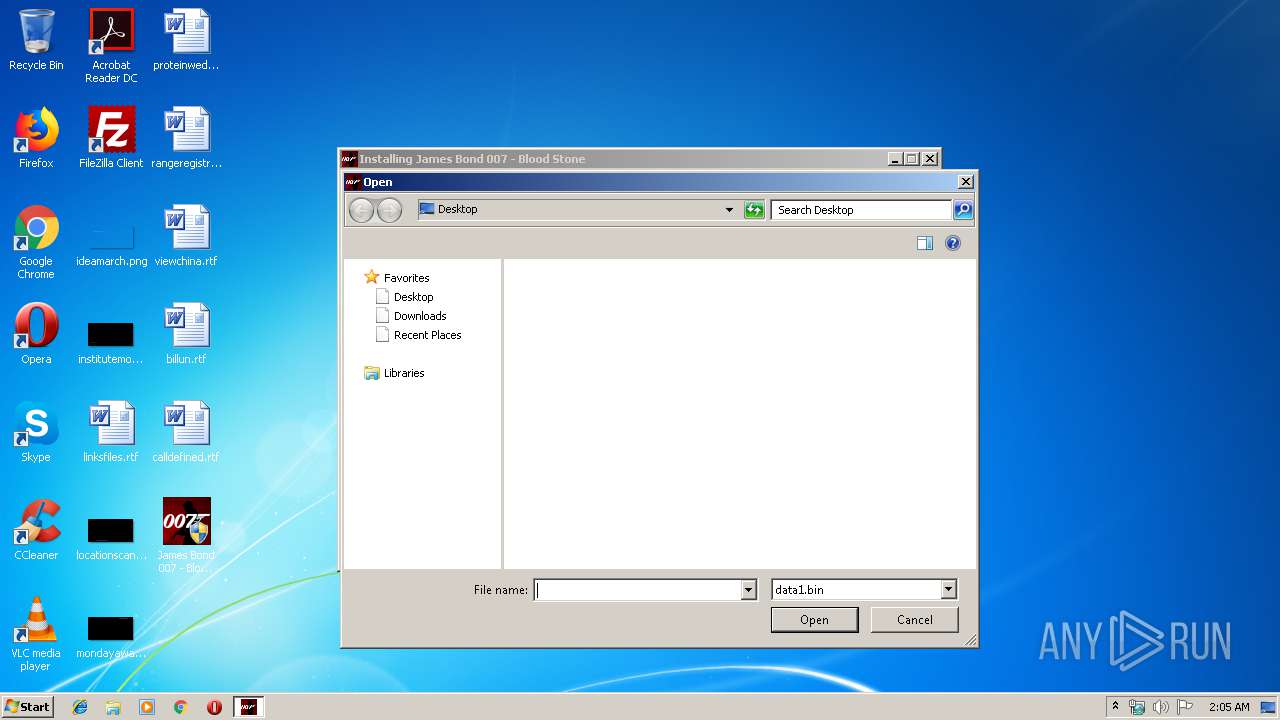Select calldefined.rtf on the desktop
Screen dimensions: 1280x720
(x=187, y=432)
